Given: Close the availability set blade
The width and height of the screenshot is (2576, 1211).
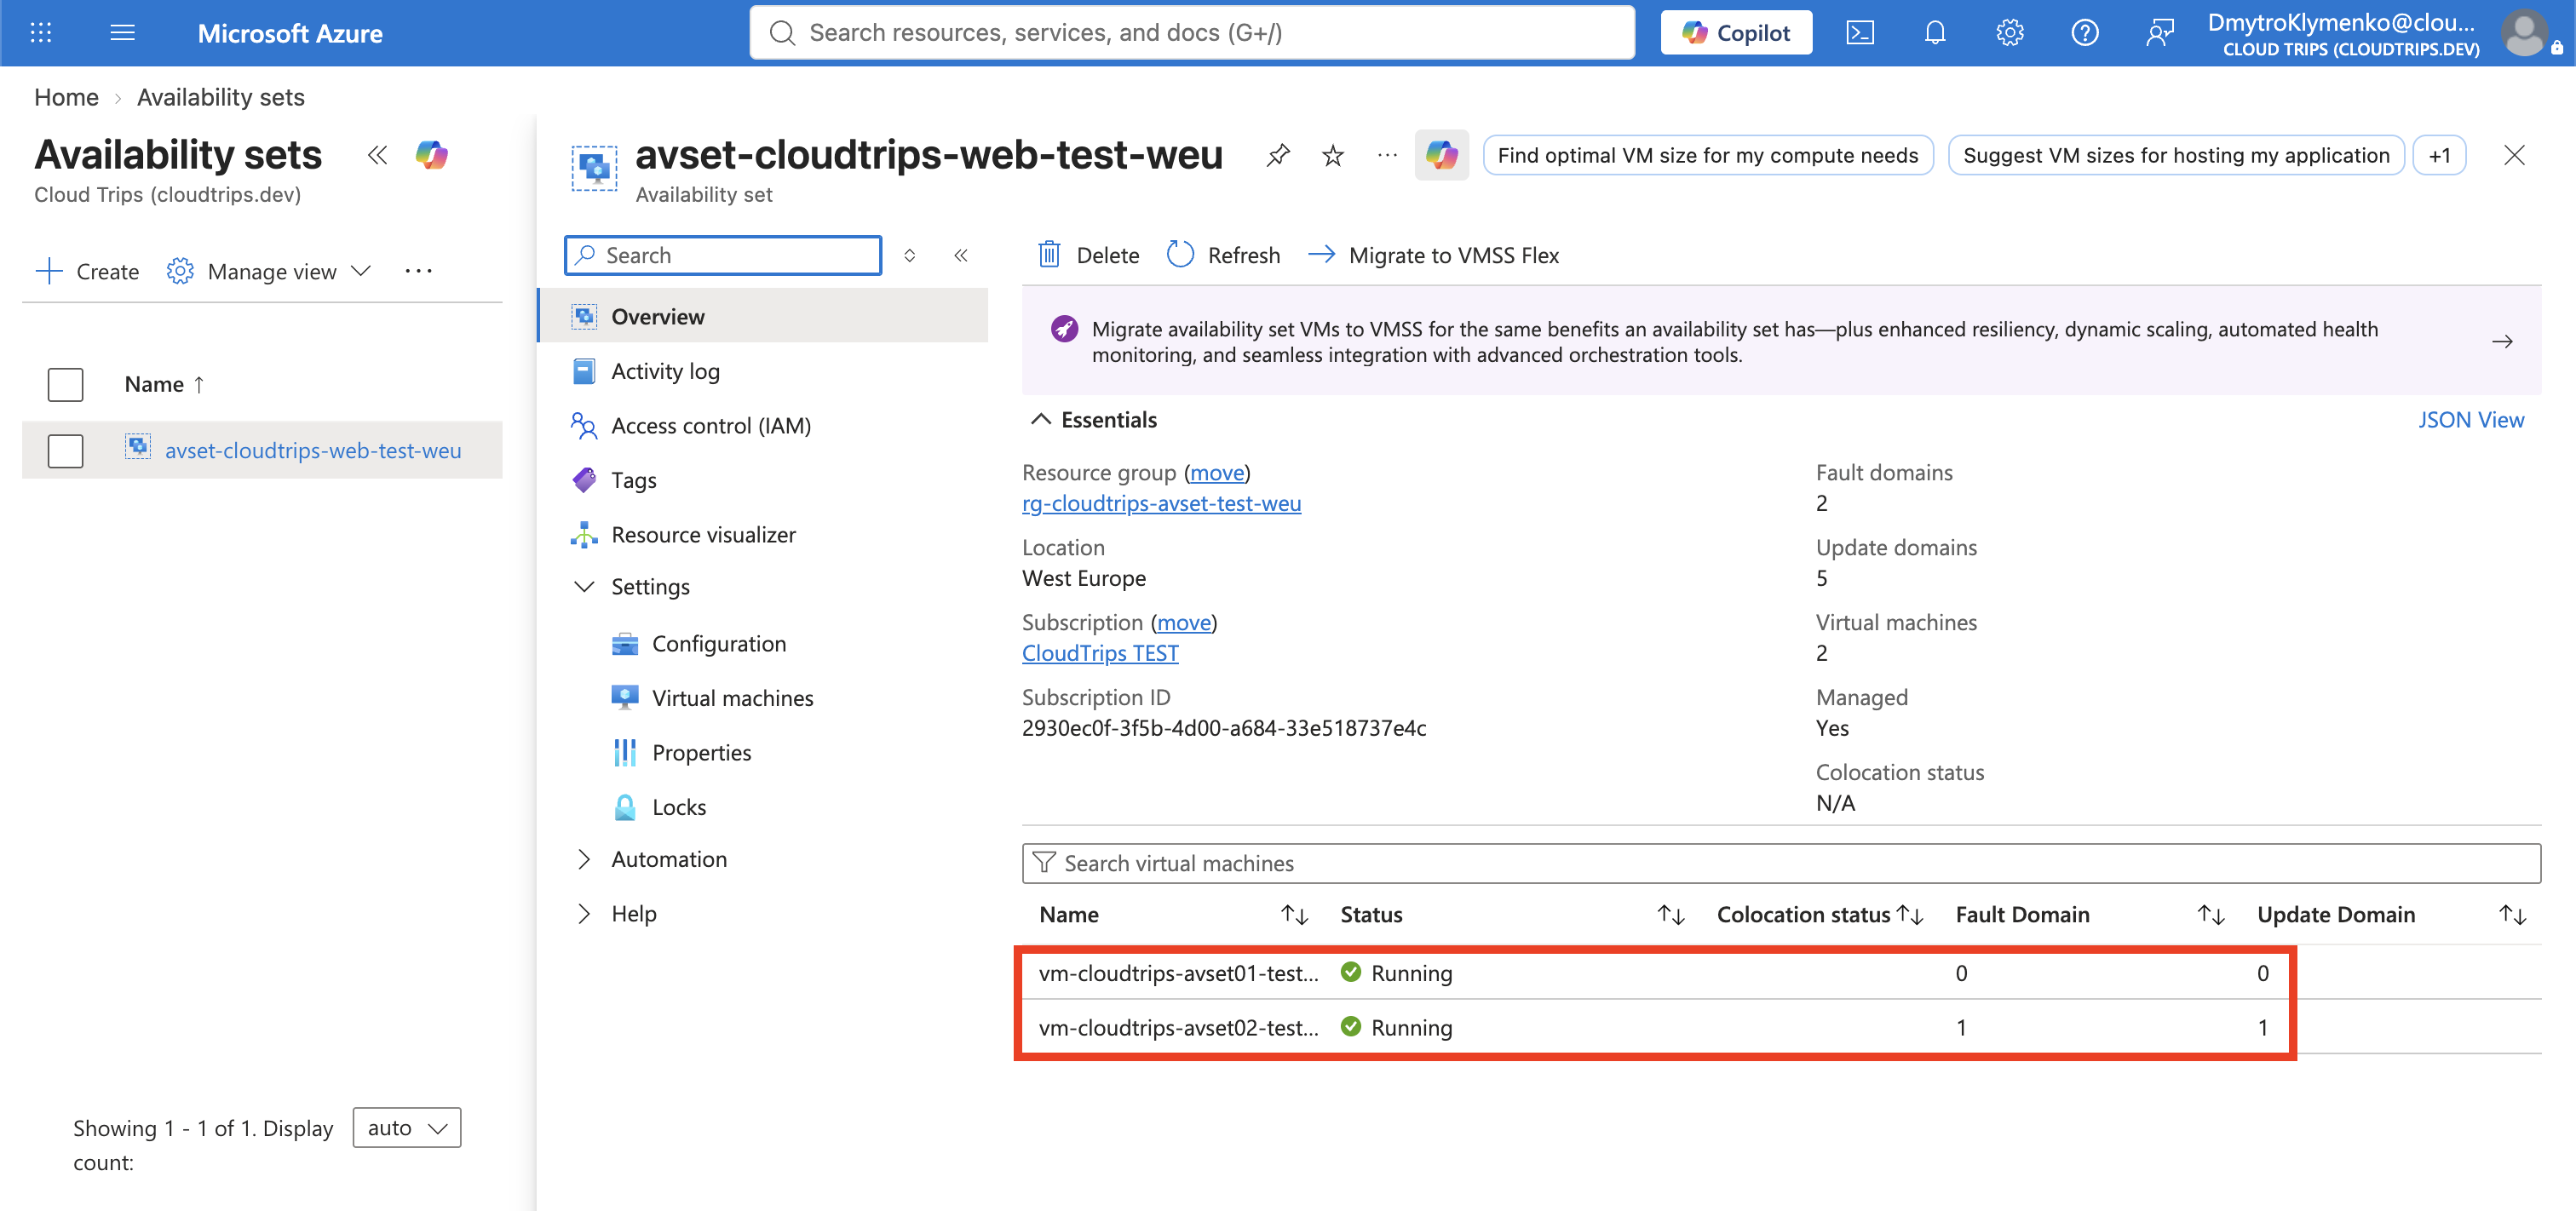Looking at the screenshot, I should (x=2514, y=155).
